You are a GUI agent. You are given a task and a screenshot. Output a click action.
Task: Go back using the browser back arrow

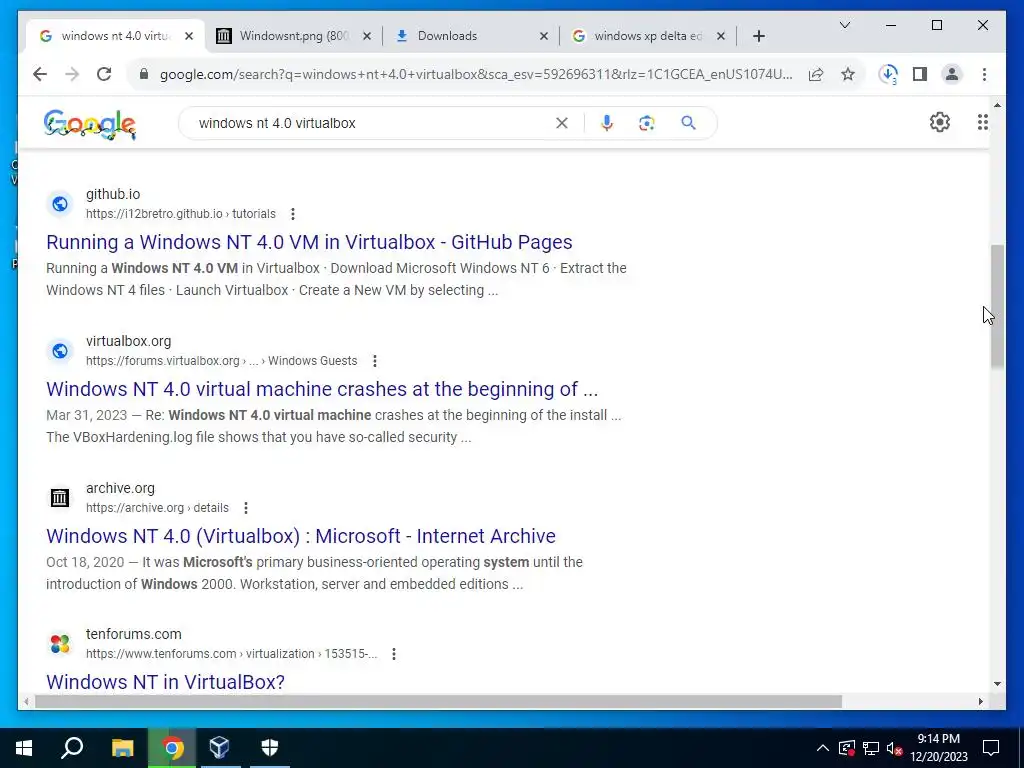[x=40, y=74]
